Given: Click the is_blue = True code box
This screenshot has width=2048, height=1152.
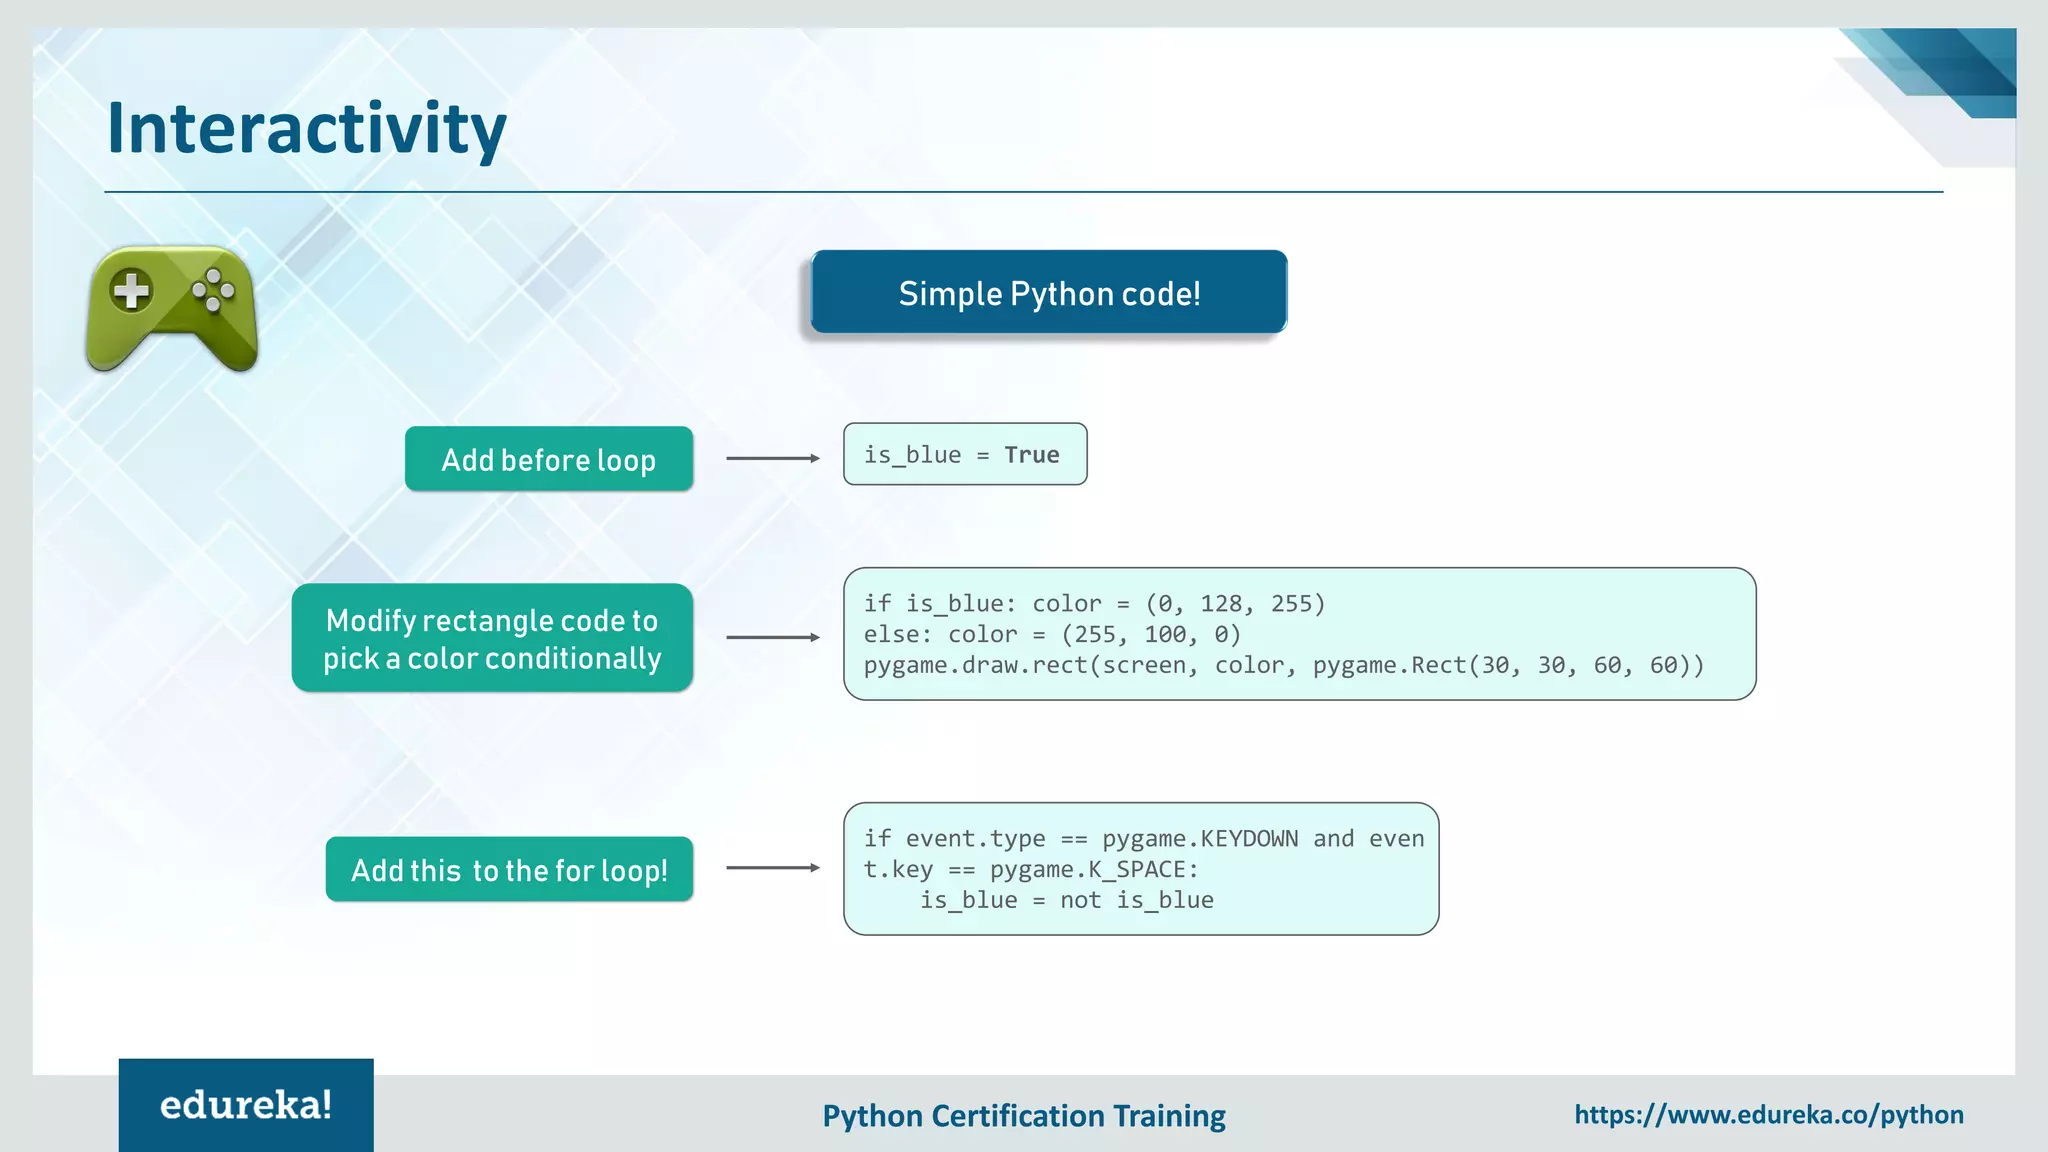Looking at the screenshot, I should (x=964, y=455).
